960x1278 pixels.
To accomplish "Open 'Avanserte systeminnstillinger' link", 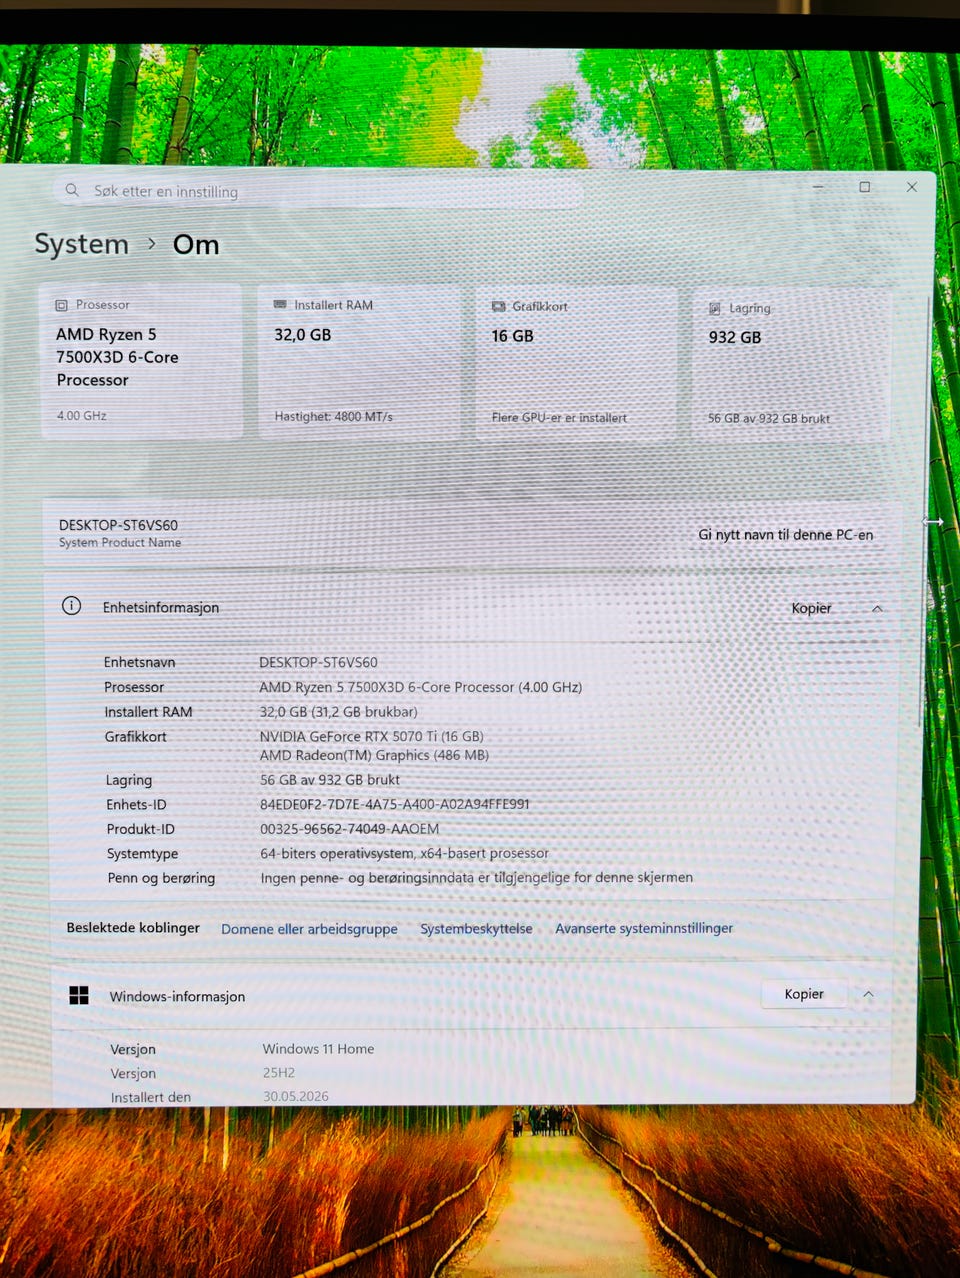I will [x=644, y=928].
